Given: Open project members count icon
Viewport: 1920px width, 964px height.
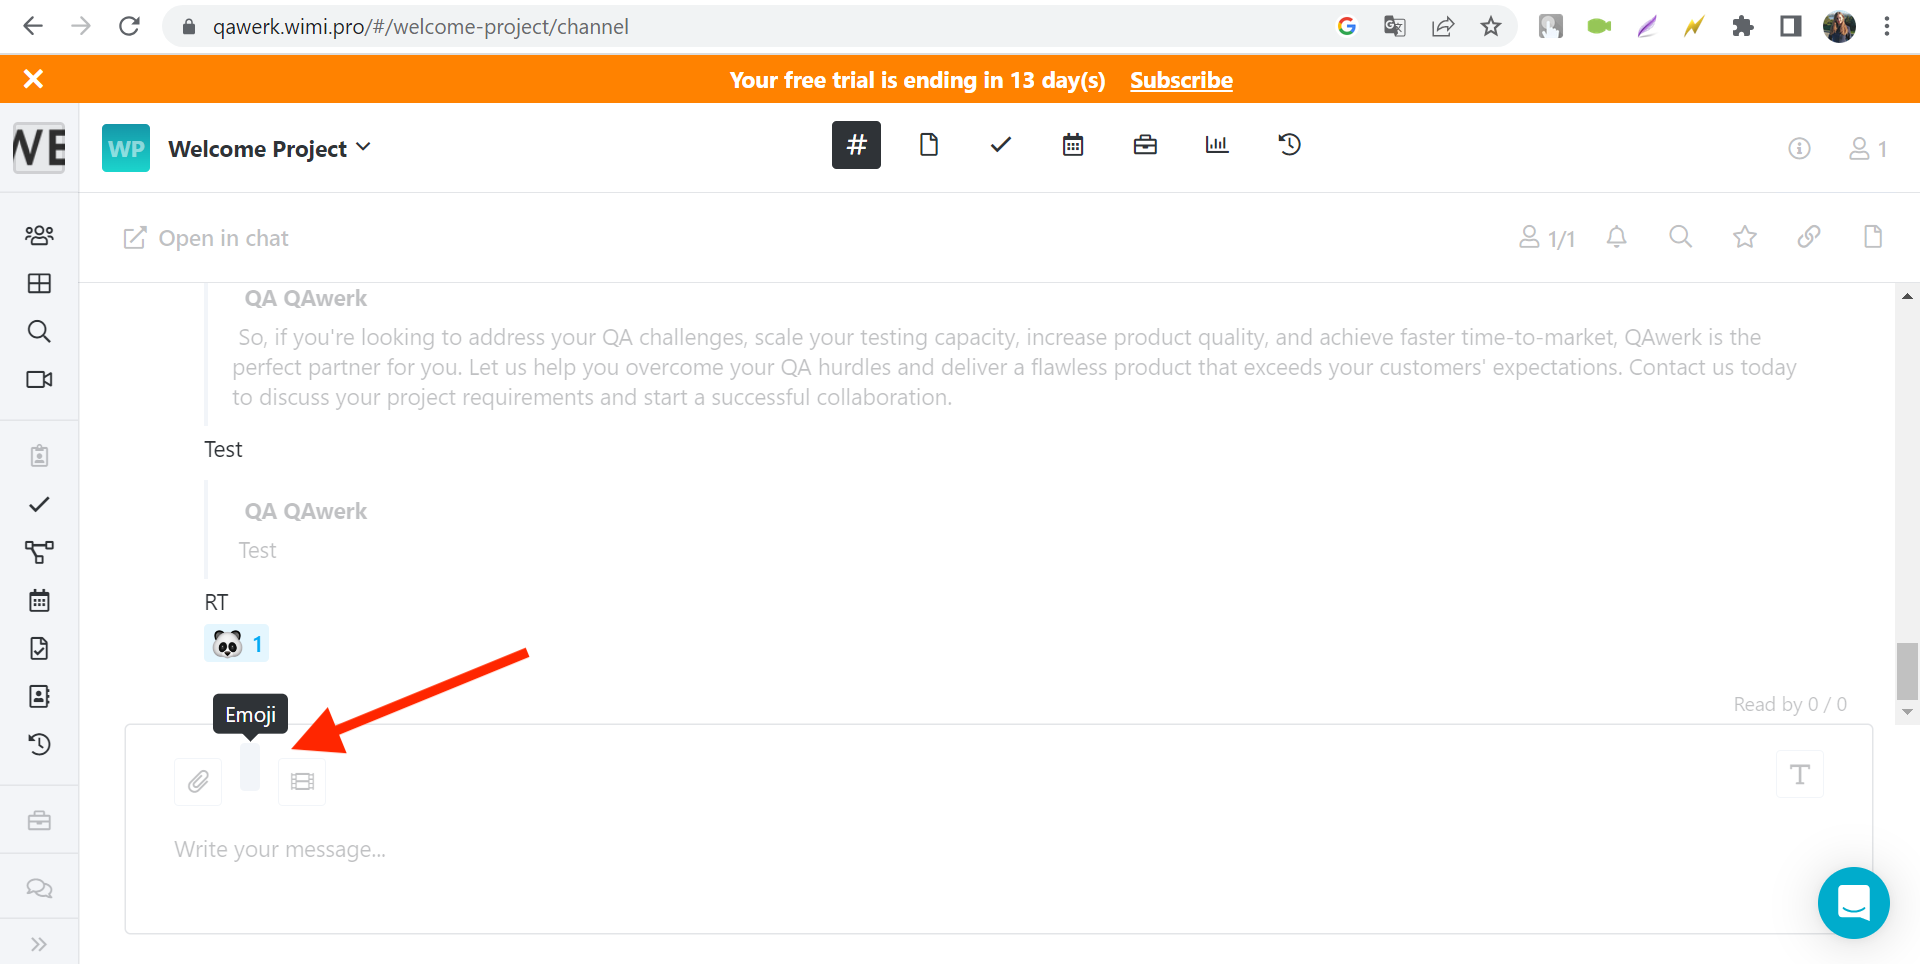Looking at the screenshot, I should pyautogui.click(x=1867, y=148).
